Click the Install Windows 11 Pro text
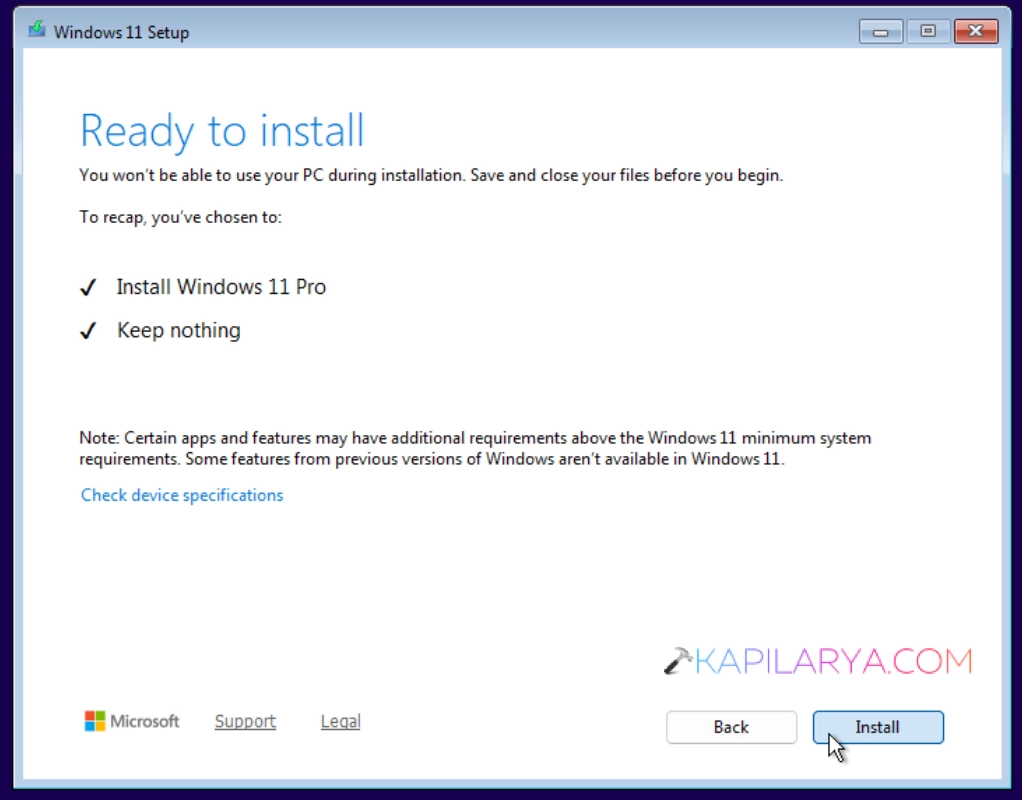1022x800 pixels. click(221, 287)
